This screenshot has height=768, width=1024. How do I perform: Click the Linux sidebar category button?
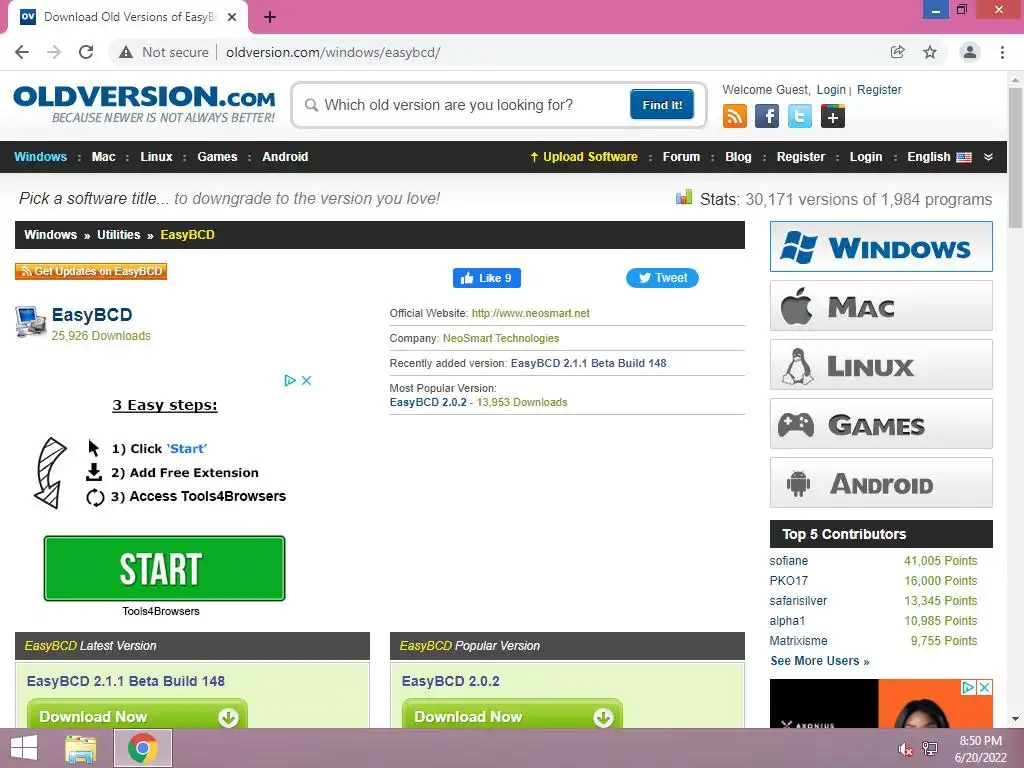(x=881, y=364)
